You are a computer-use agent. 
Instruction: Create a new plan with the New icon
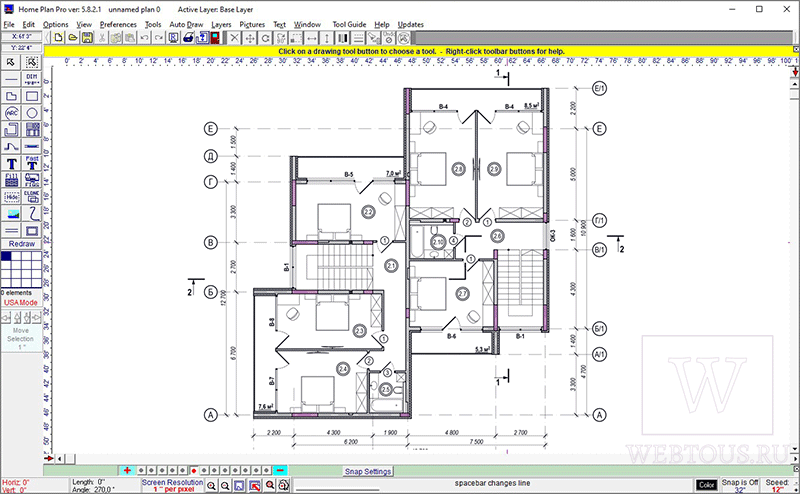tap(59, 38)
